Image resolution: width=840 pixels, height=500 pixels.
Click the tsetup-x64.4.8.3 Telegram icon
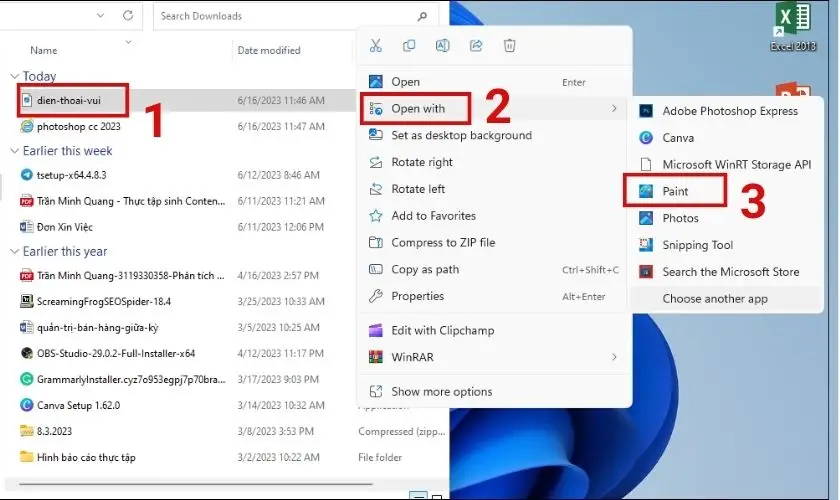(x=27, y=175)
